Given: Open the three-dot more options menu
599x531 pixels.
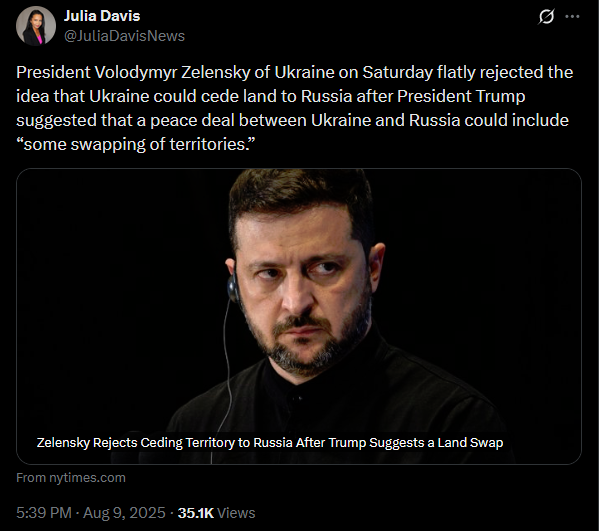Looking at the screenshot, I should click(572, 17).
